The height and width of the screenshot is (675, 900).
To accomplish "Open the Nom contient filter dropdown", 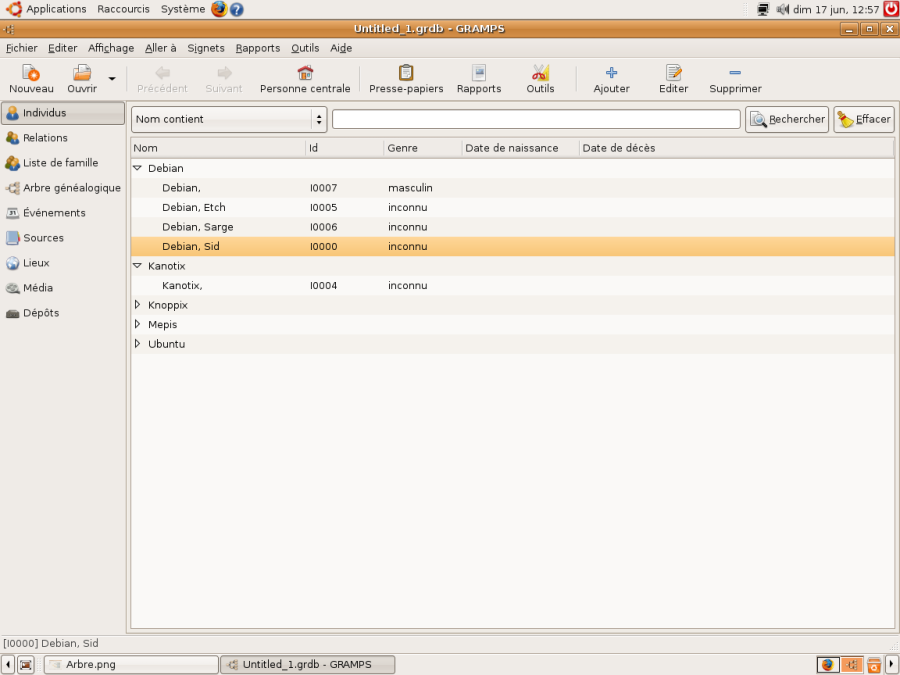I will tap(229, 119).
